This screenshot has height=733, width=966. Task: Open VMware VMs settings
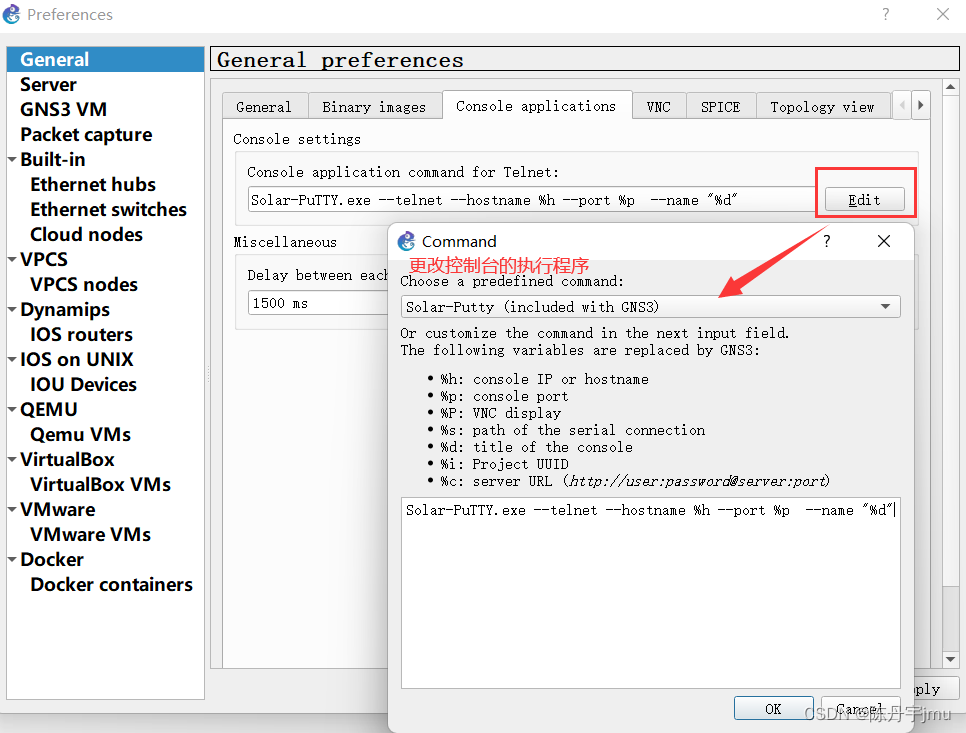[x=91, y=534]
